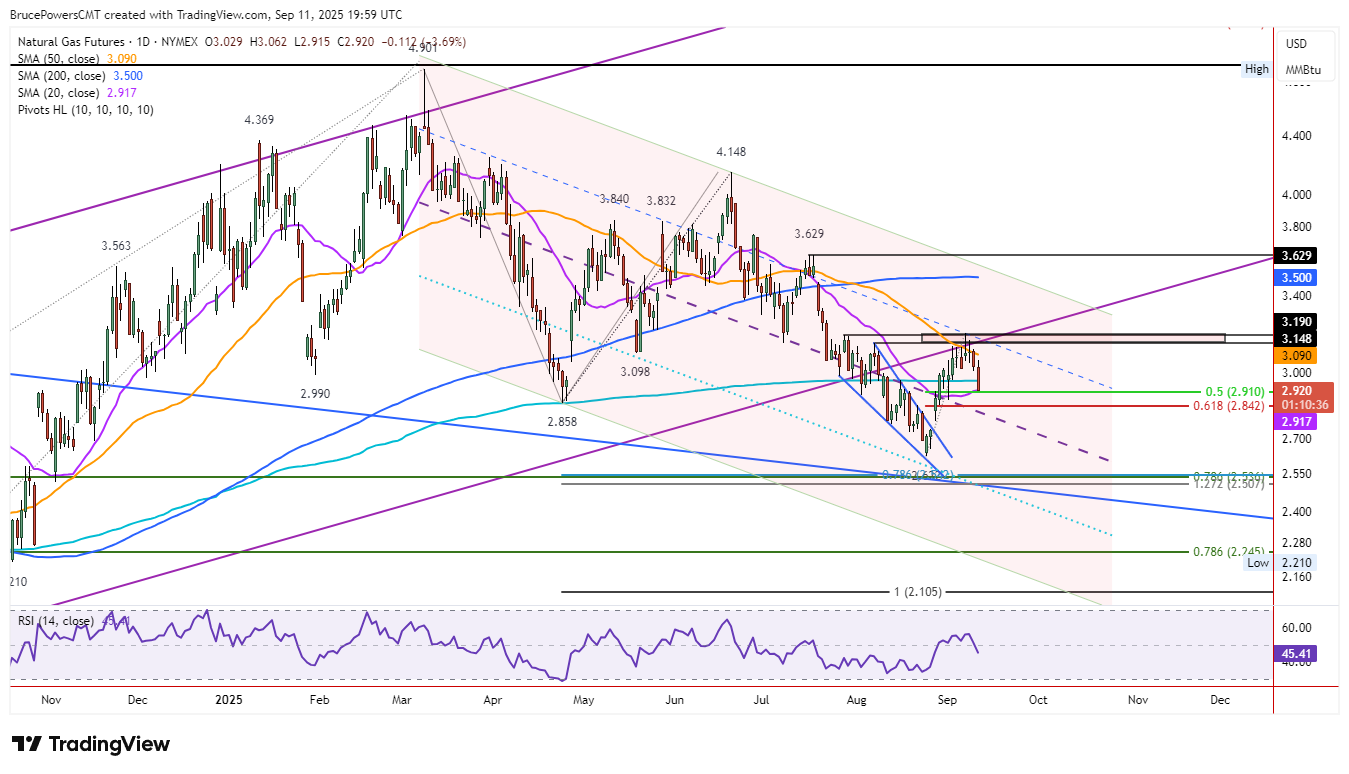Click the 4.901 pivot high label
This screenshot has height=774, width=1349.
tap(422, 48)
